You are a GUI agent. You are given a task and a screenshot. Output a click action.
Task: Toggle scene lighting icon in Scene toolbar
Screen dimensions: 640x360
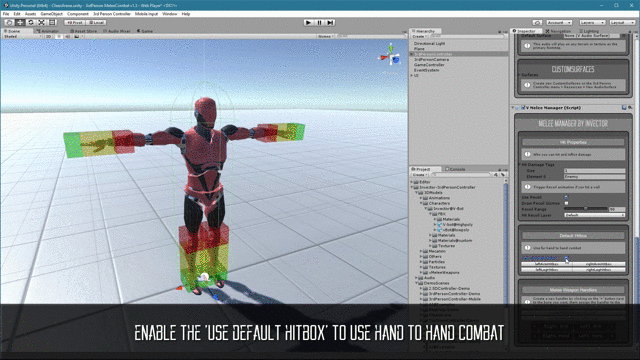coord(59,36)
